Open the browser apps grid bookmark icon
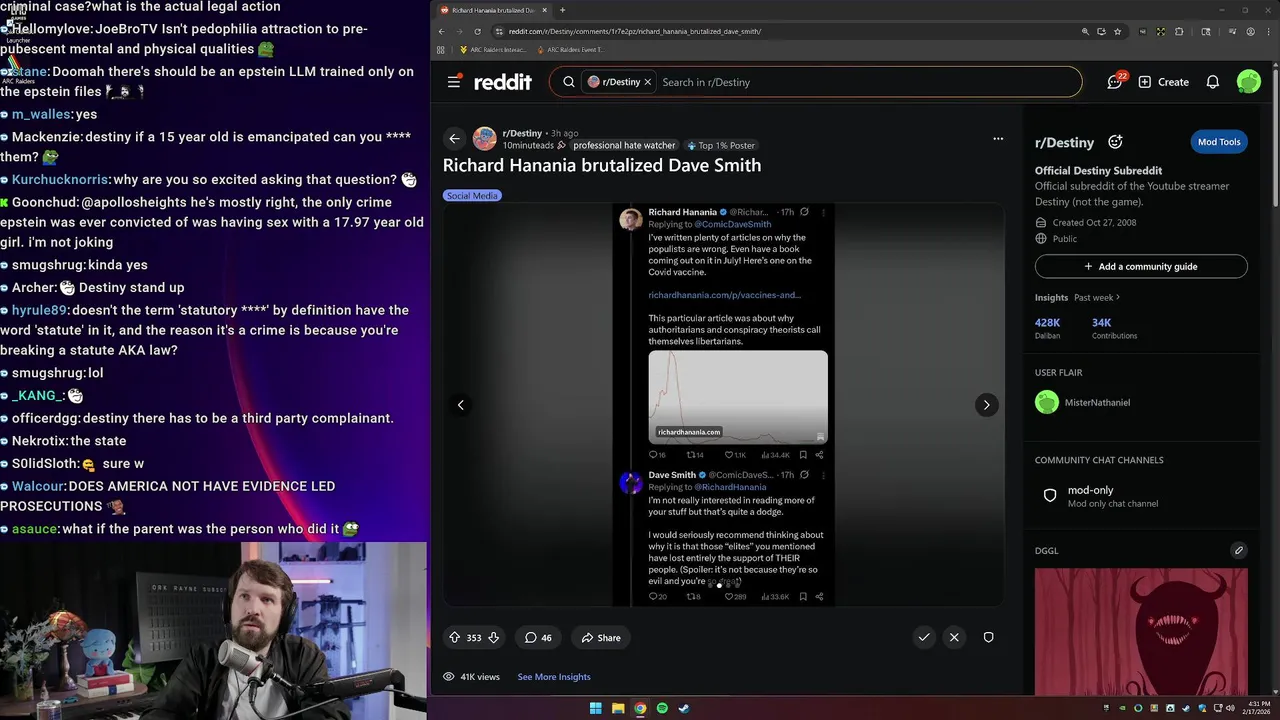1280x720 pixels. 441,50
